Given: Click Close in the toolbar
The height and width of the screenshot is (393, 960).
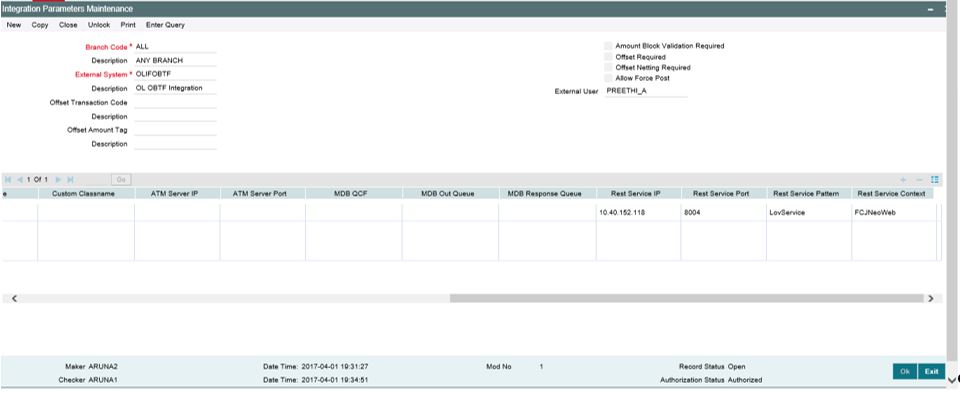Looking at the screenshot, I should 68,25.
